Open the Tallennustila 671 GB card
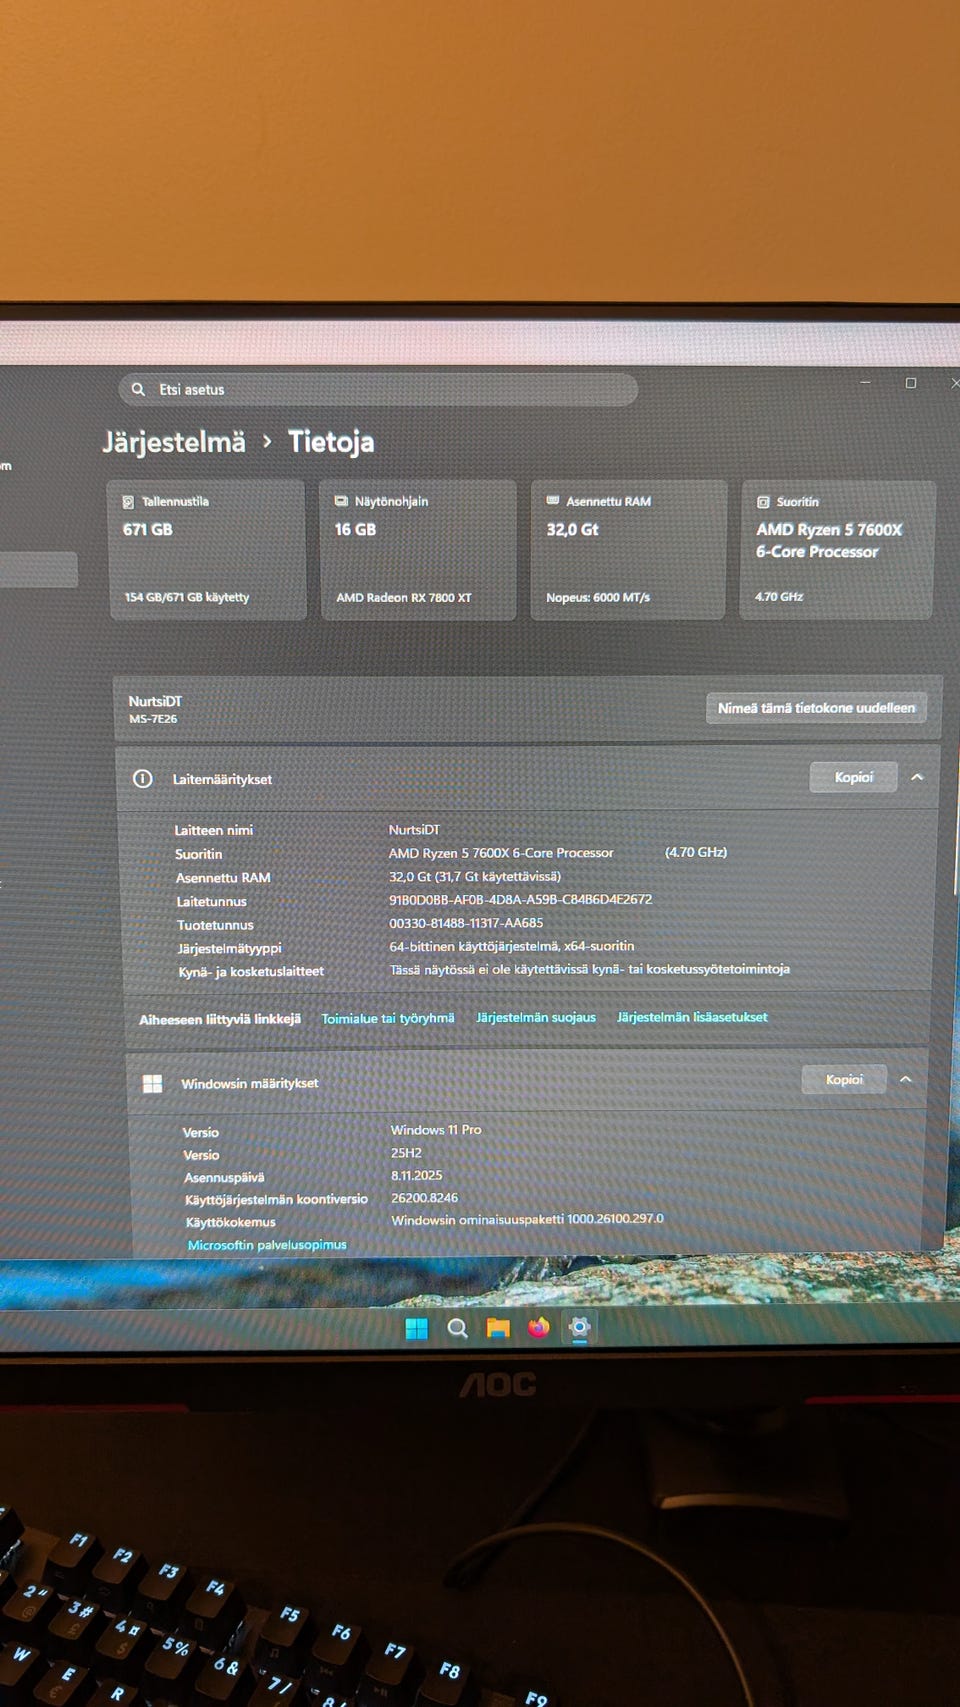This screenshot has height=1707, width=960. click(x=207, y=550)
